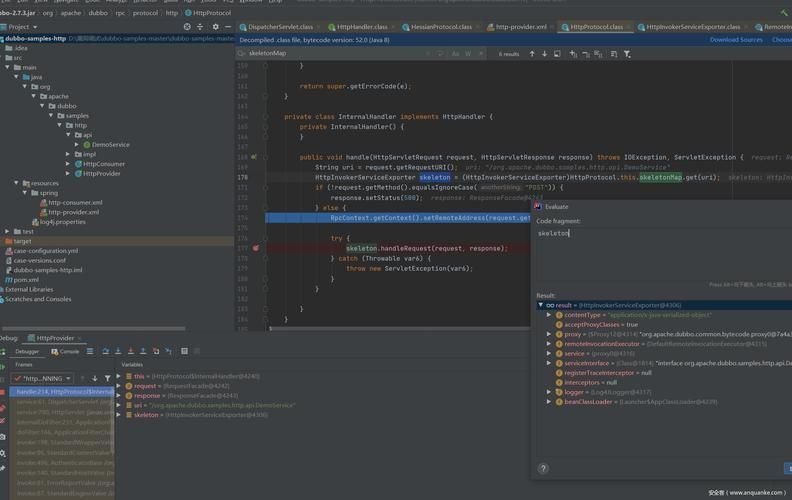792x500 pixels.
Task: Toggle Words option in search bar
Action: click(x=468, y=54)
